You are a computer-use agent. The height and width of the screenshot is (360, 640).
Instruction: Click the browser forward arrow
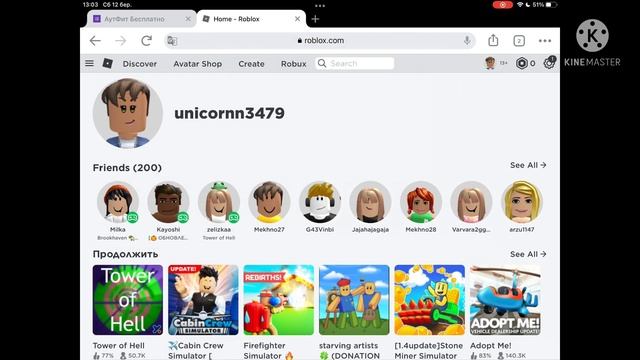(x=120, y=41)
